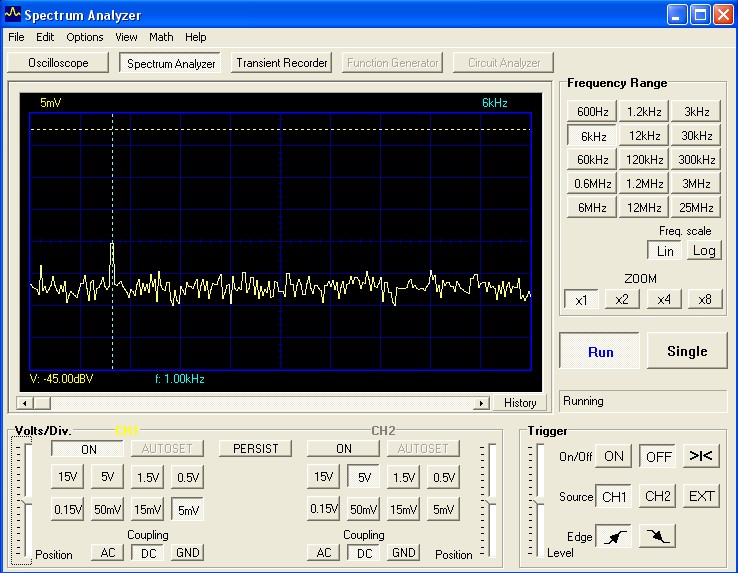738x573 pixels.
Task: Click the Spectrum Analyzer title bar icon
Action: (12, 14)
